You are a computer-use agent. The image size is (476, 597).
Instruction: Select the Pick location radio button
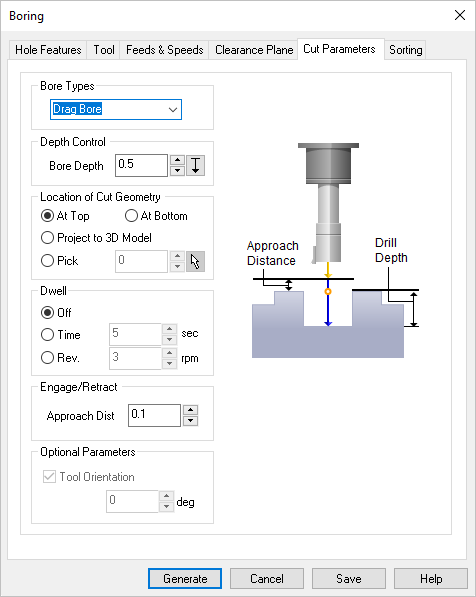47,261
